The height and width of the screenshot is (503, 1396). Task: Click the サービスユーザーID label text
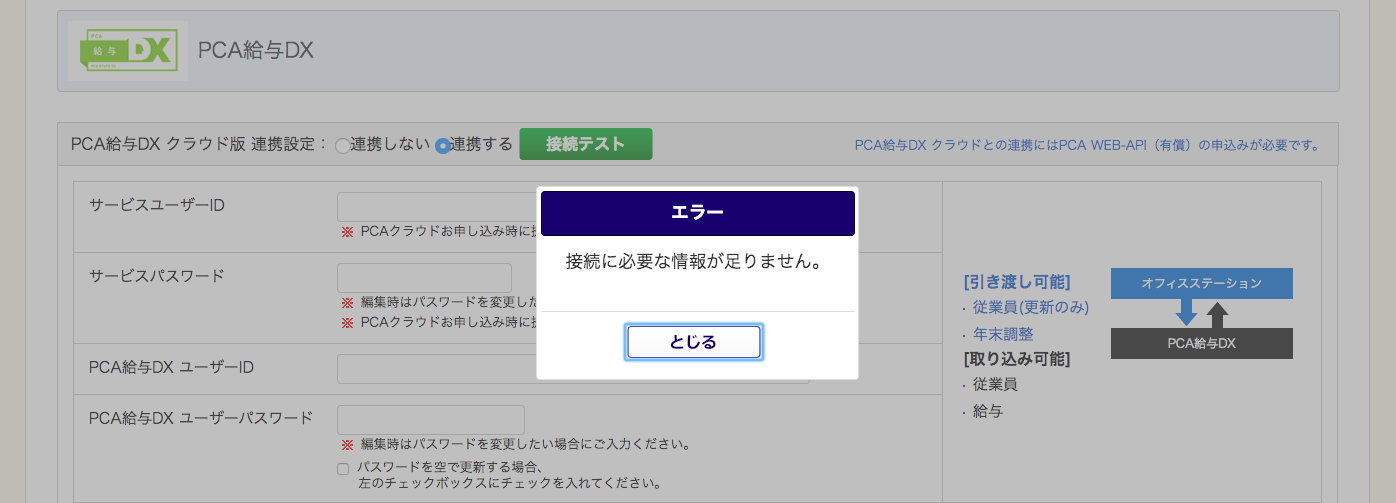[157, 205]
